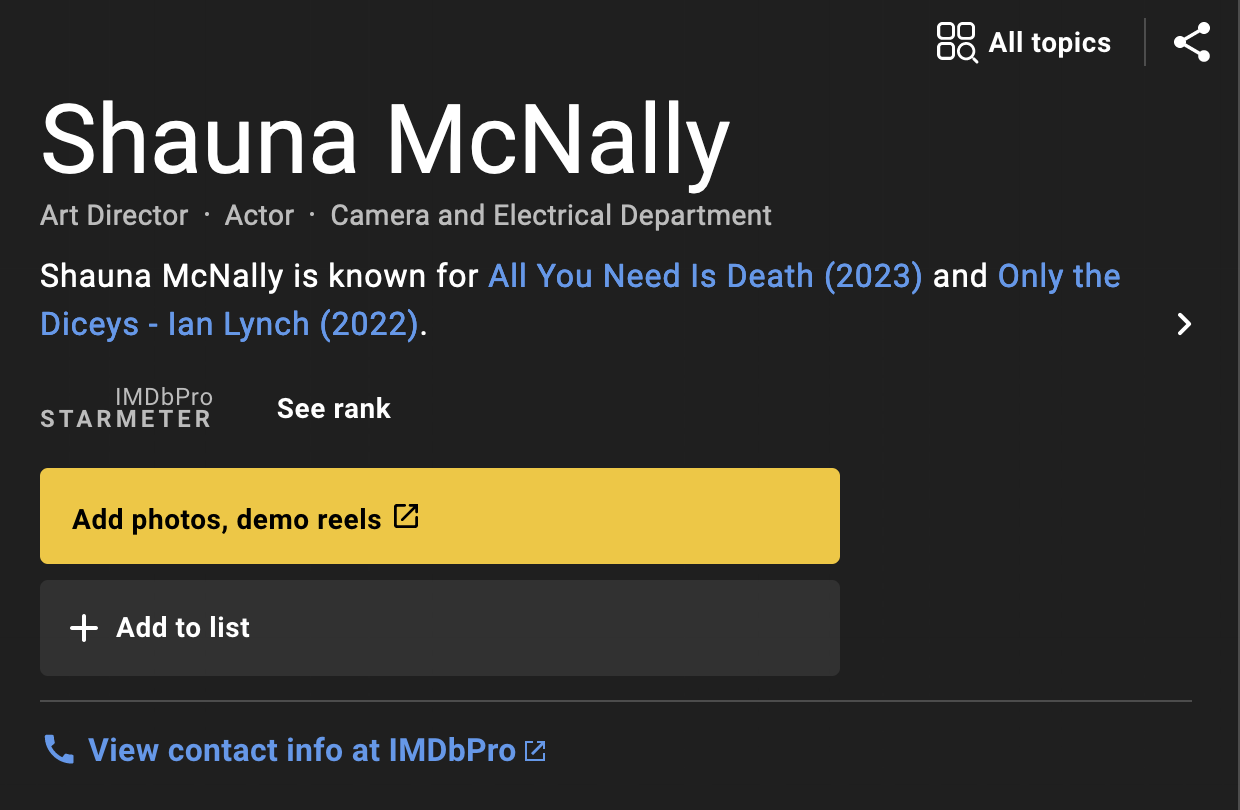The height and width of the screenshot is (810, 1240).
Task: Click the phone icon beside contact info
Action: pyautogui.click(x=58, y=749)
